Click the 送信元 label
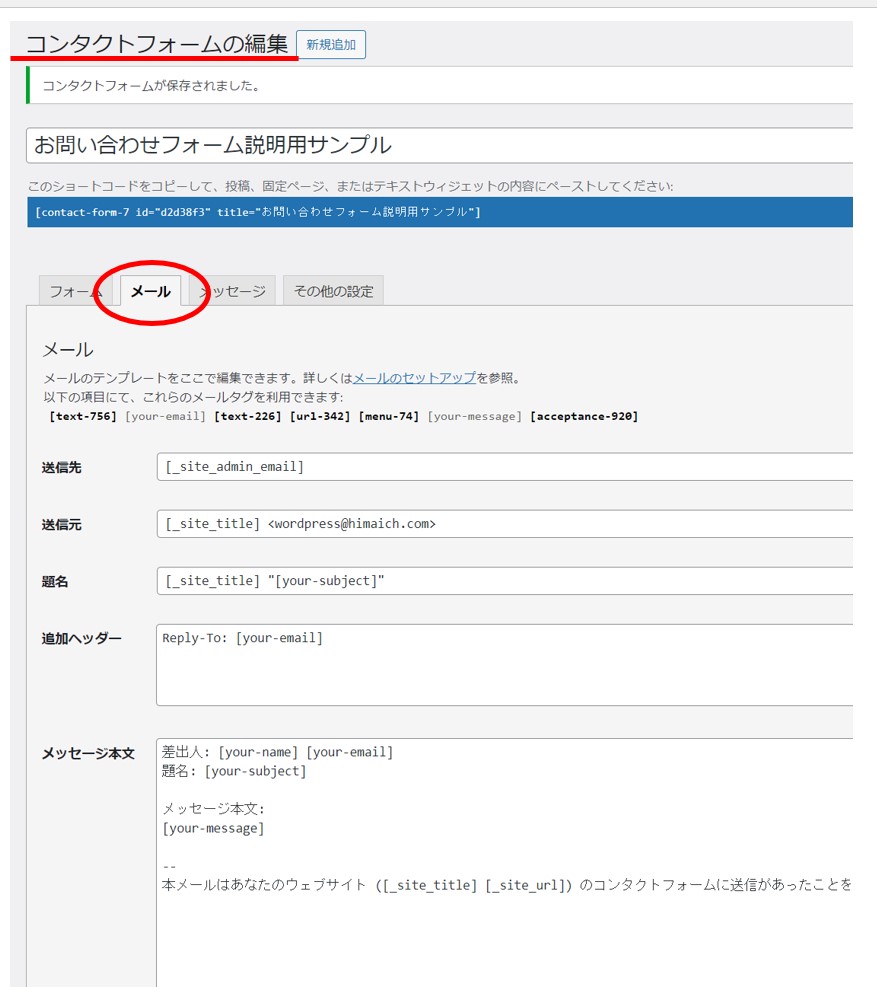The height and width of the screenshot is (987, 877). click(62, 525)
